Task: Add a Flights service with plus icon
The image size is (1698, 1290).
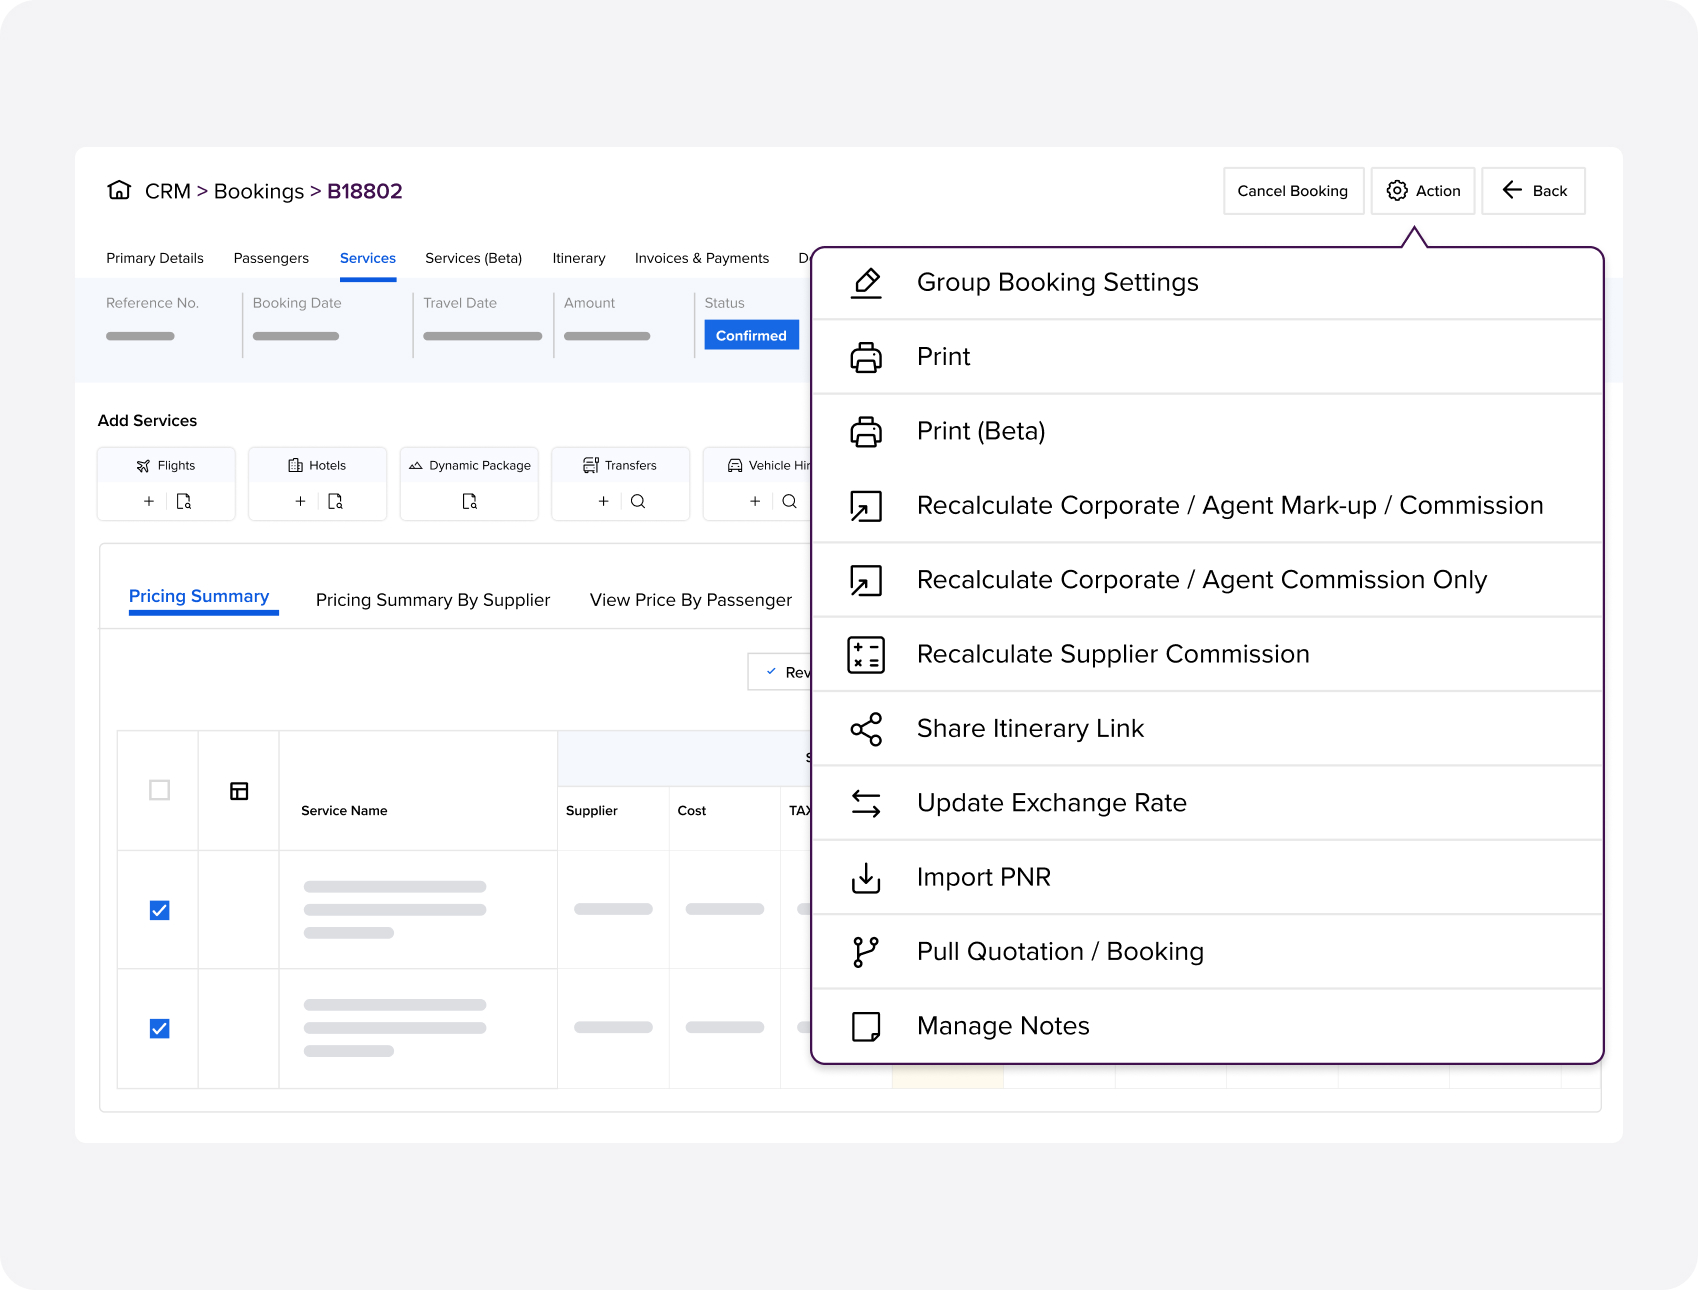Action: click(149, 501)
